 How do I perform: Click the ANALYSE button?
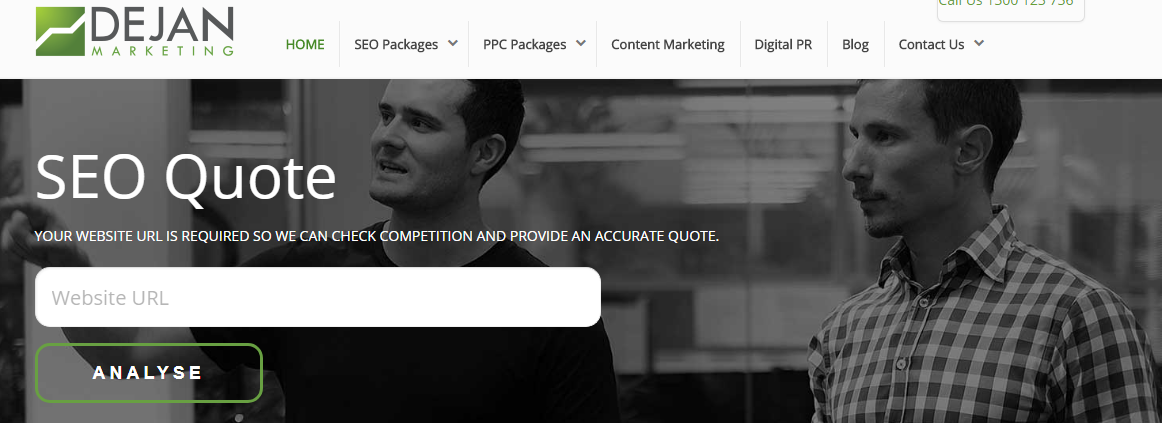pos(149,373)
